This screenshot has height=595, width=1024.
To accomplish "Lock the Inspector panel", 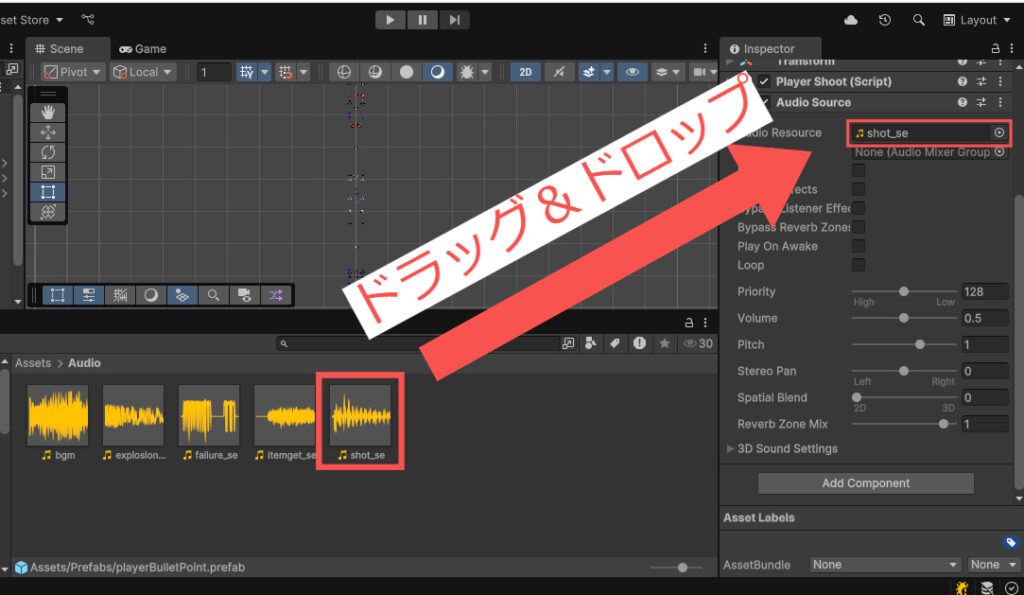I will point(995,48).
